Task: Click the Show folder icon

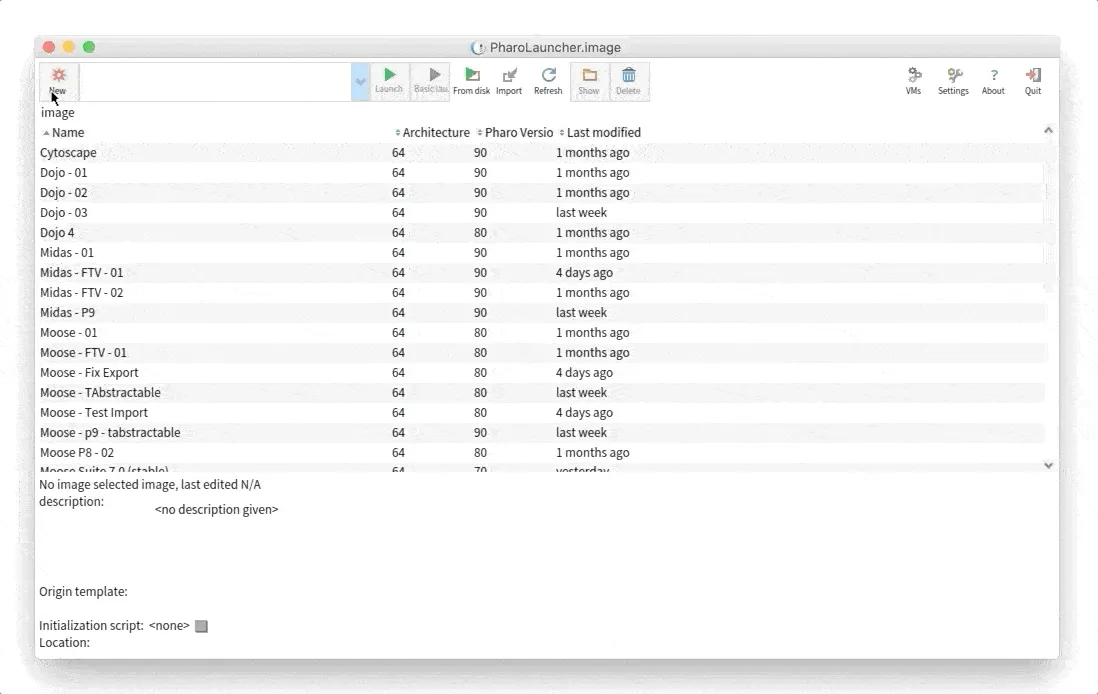Action: click(589, 81)
